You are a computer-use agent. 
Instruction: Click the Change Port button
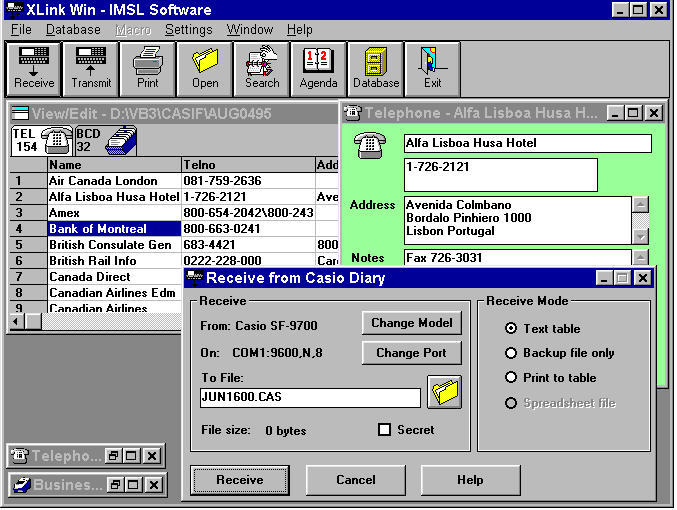coord(411,352)
